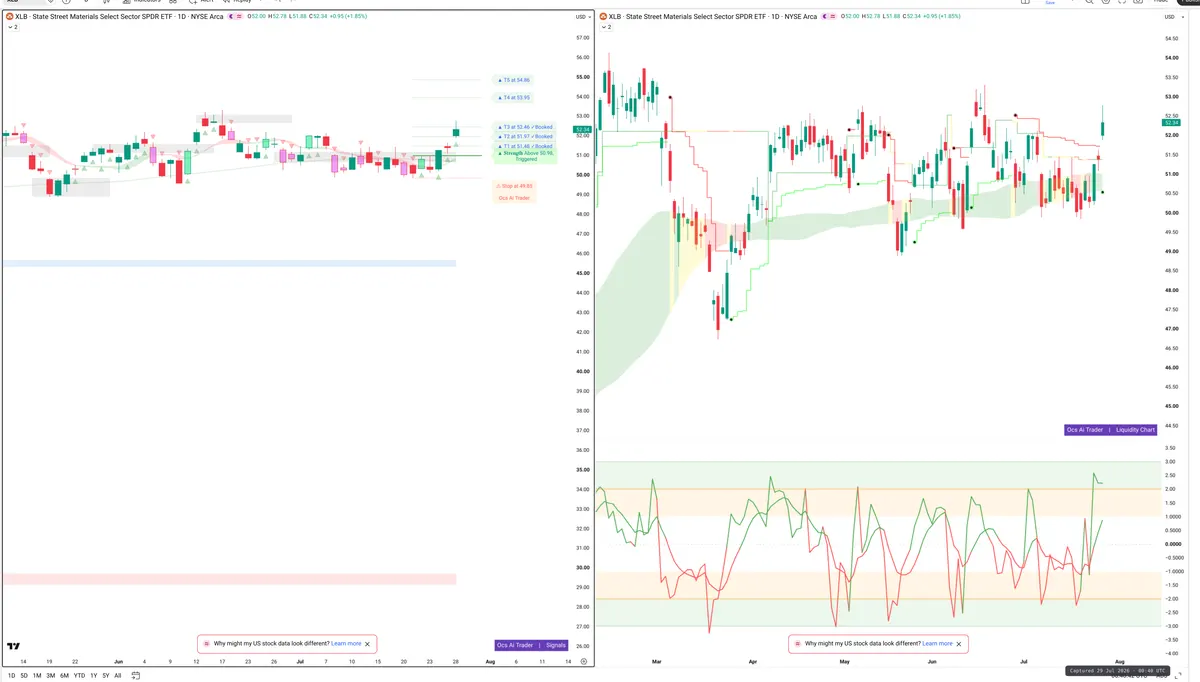Expand the 2 indicators legend in left chart
The width and height of the screenshot is (1200, 682).
tap(12, 27)
